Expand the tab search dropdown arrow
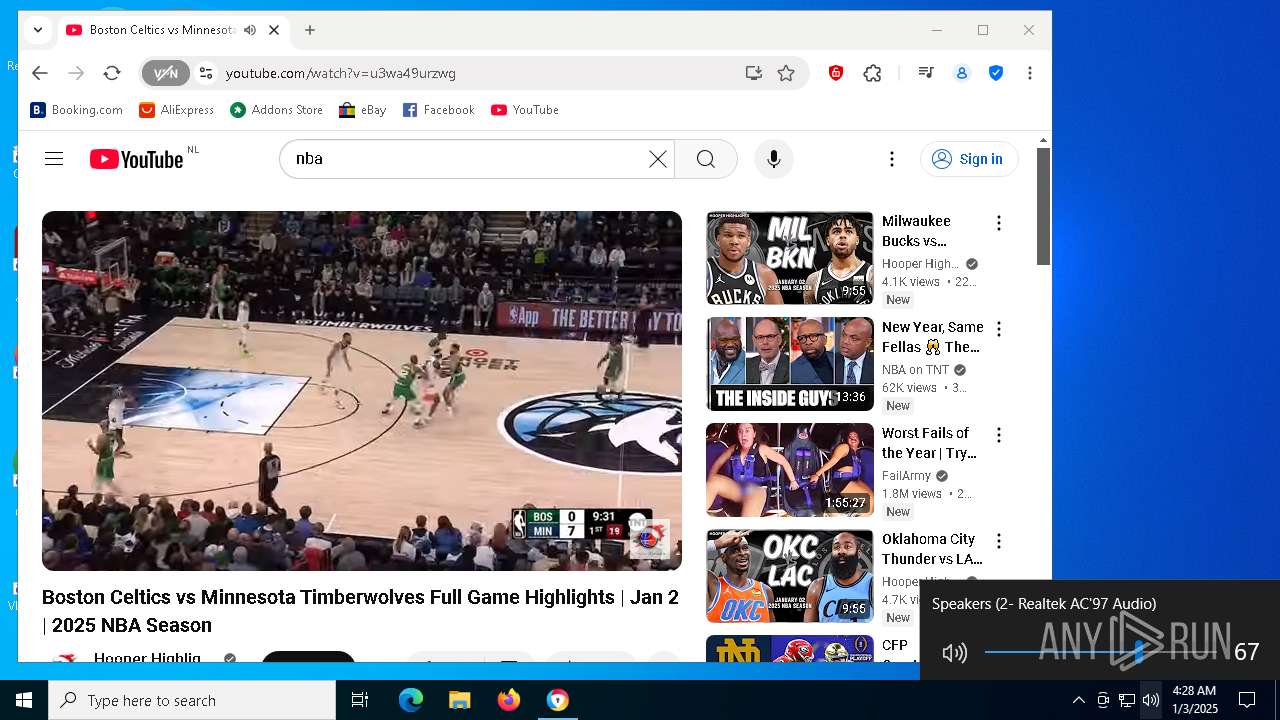 [x=38, y=30]
